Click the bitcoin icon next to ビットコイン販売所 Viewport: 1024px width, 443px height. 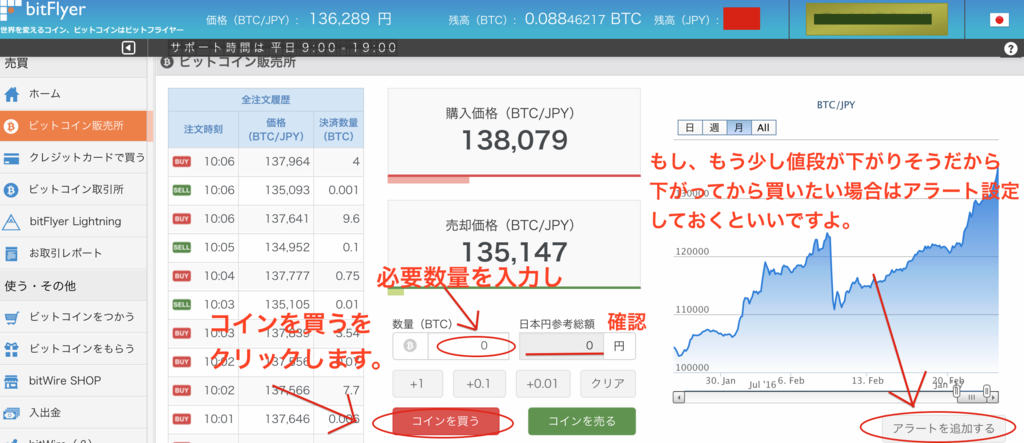(11, 127)
